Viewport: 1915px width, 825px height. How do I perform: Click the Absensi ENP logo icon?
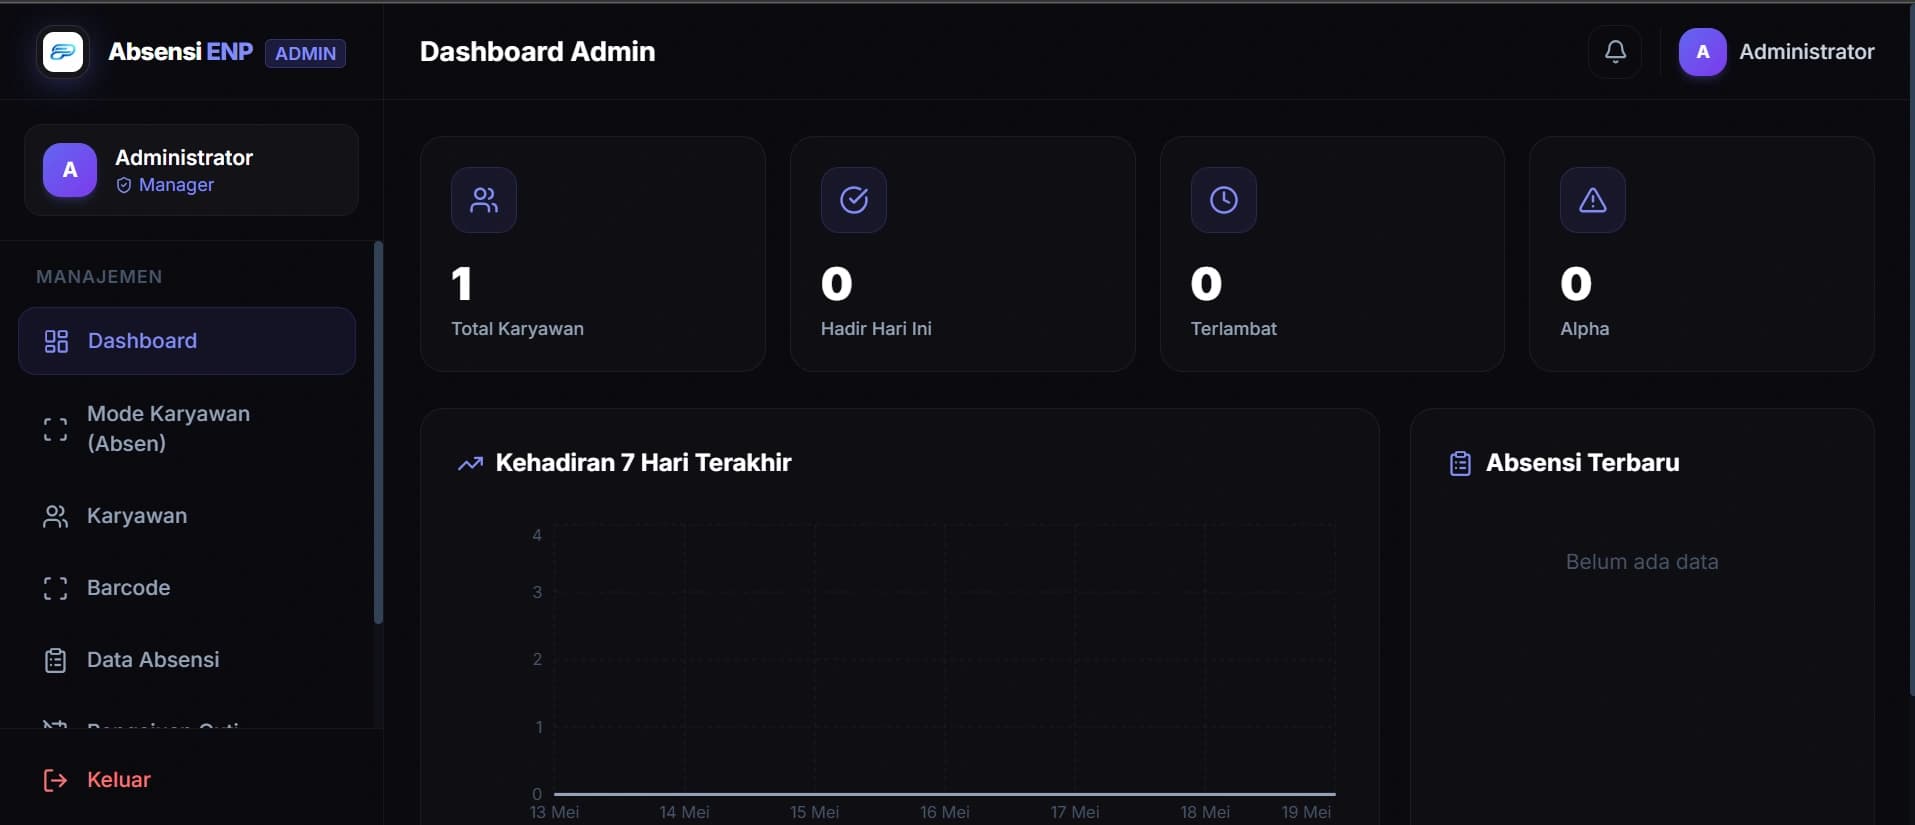point(63,52)
